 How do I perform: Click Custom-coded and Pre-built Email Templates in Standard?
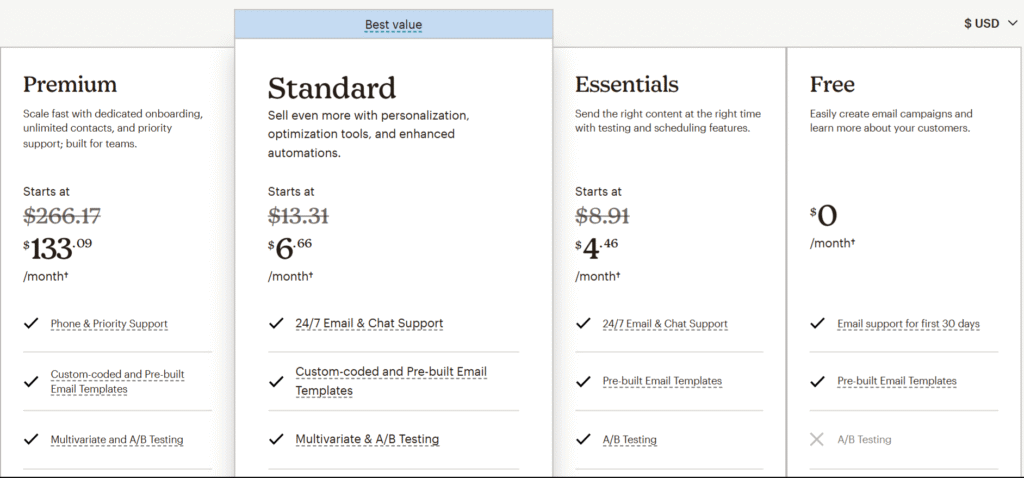pos(391,381)
